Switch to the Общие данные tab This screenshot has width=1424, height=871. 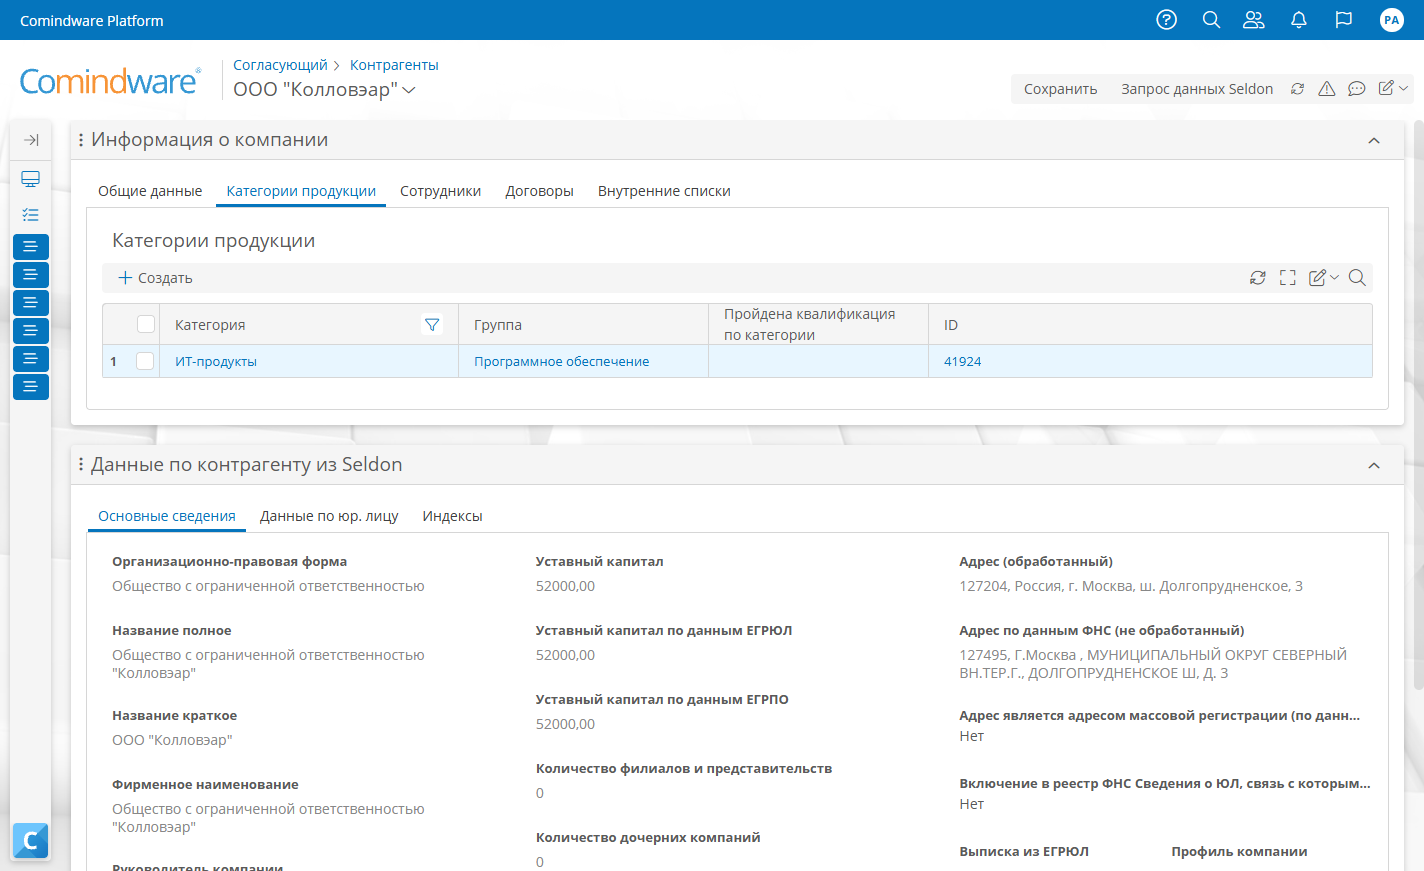[x=150, y=191]
